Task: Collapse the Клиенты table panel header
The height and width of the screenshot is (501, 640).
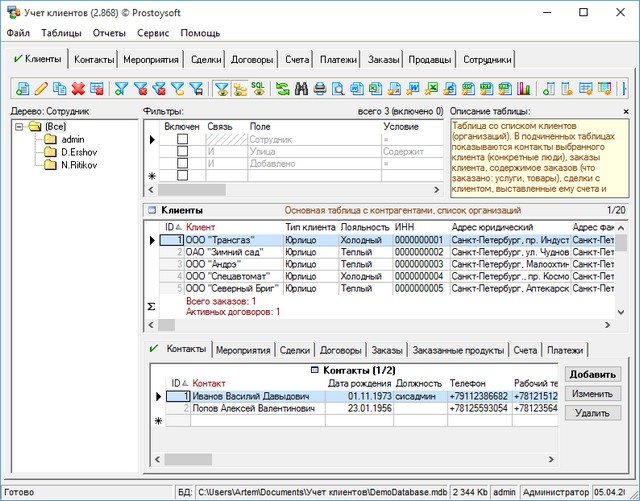Action: point(151,211)
